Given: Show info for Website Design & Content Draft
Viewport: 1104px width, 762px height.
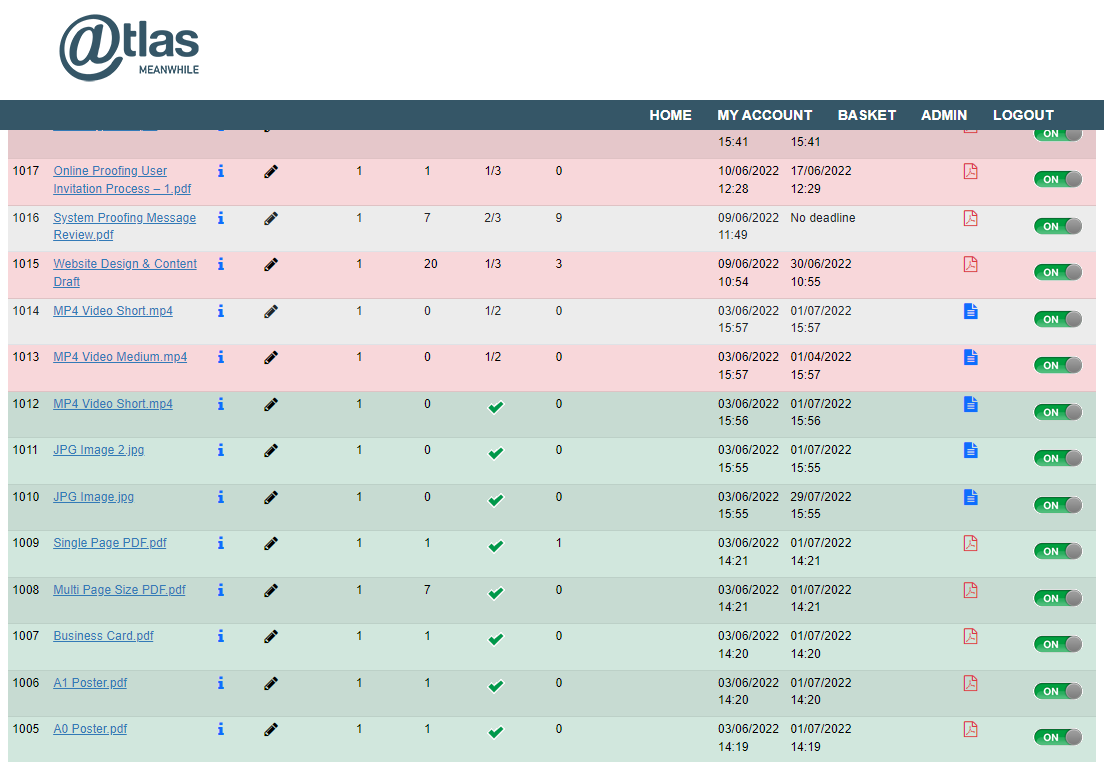Looking at the screenshot, I should pyautogui.click(x=220, y=264).
